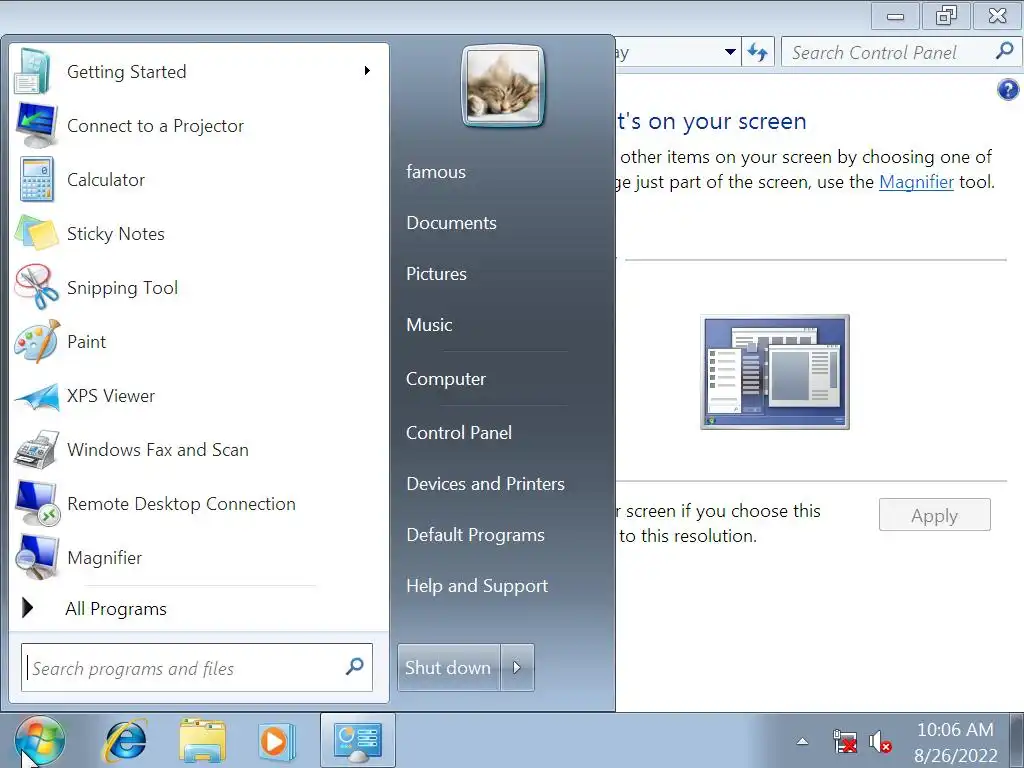Open Paint via its palette icon
1024x768 pixels.
(37, 341)
